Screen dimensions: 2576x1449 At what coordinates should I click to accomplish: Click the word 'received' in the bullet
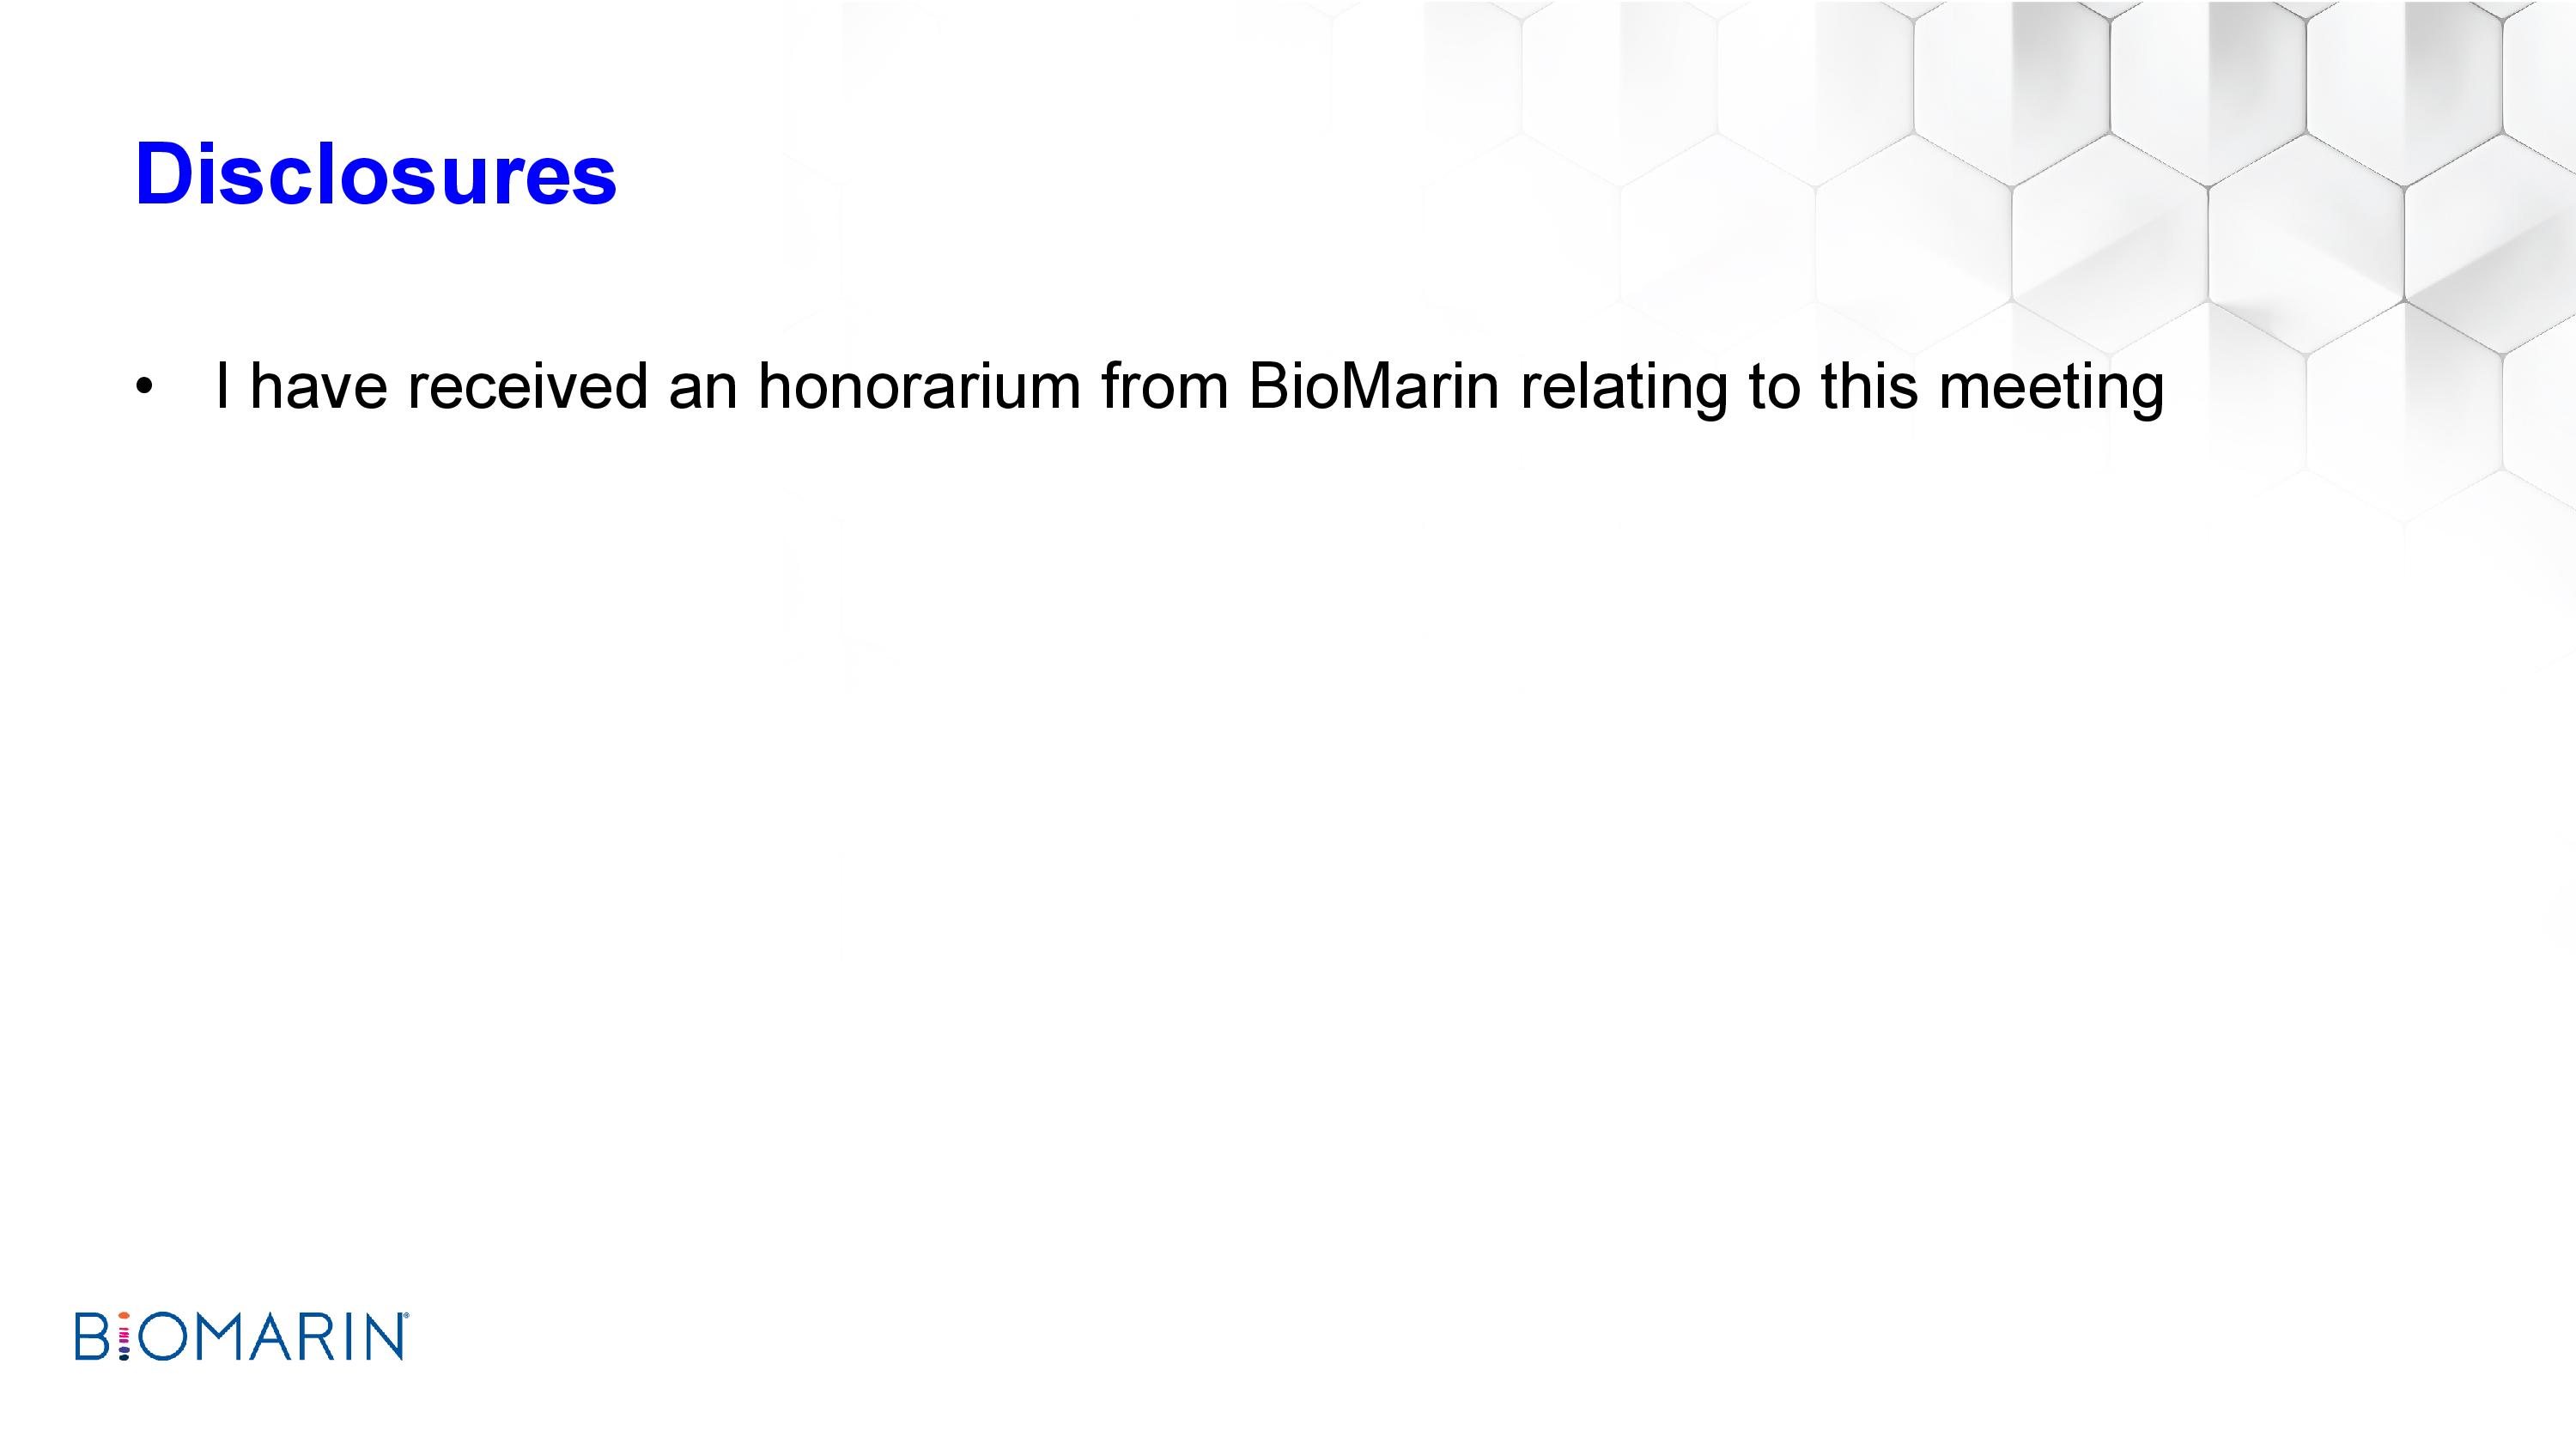click(527, 386)
